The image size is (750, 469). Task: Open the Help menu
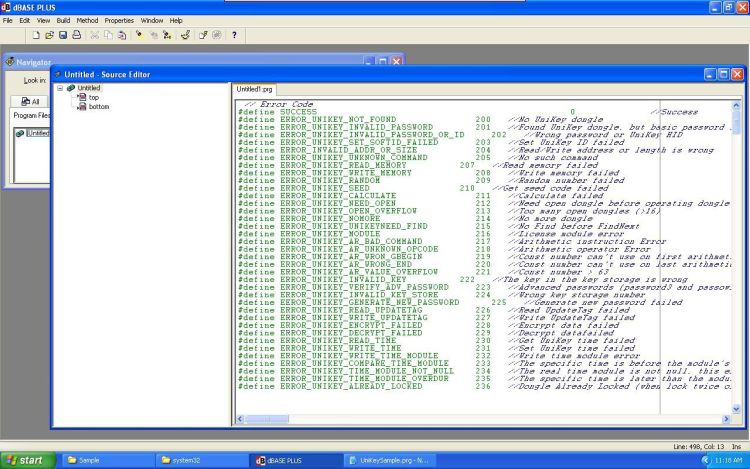[176, 21]
